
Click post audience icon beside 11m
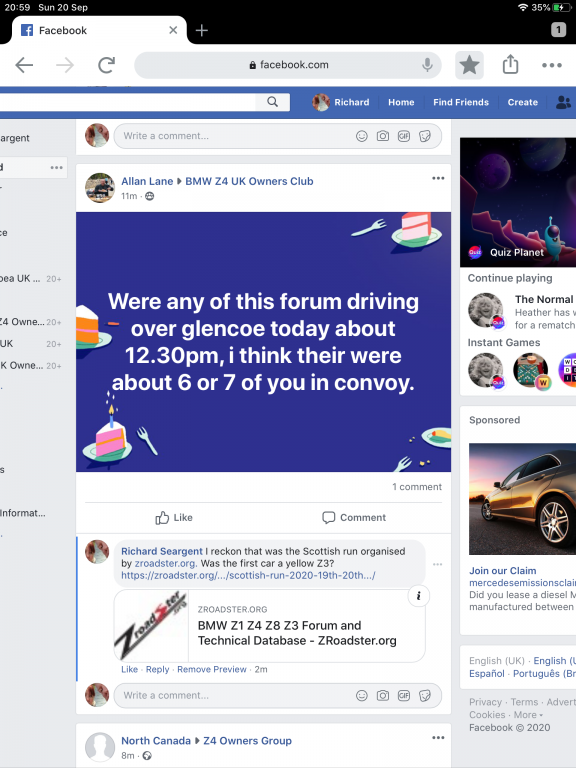point(149,196)
